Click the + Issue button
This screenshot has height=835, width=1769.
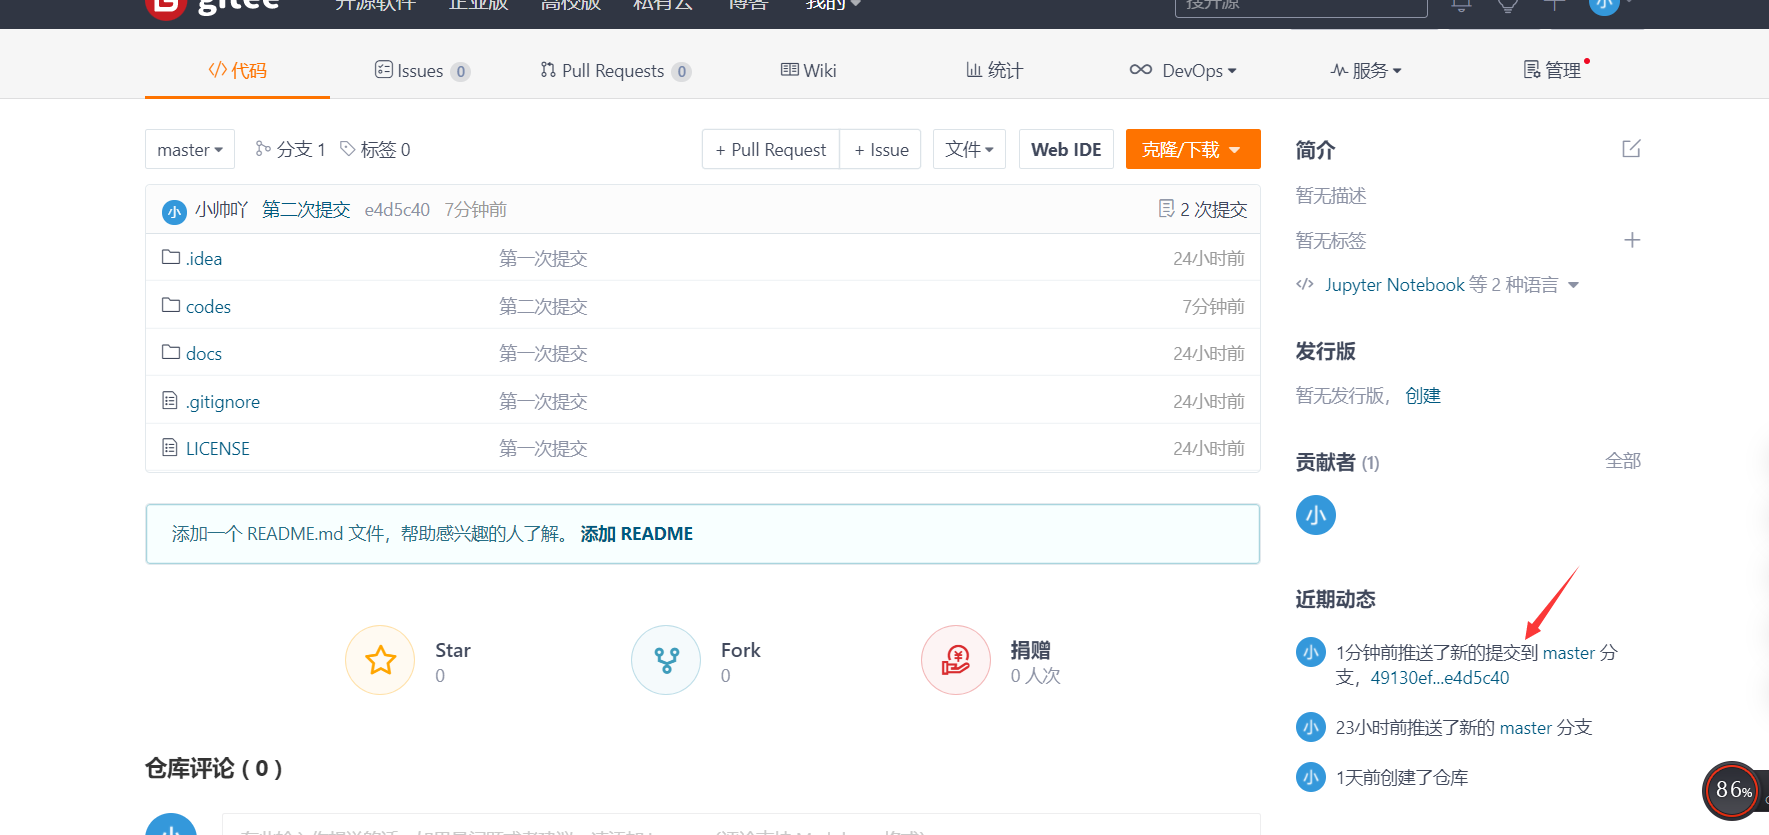click(x=881, y=149)
